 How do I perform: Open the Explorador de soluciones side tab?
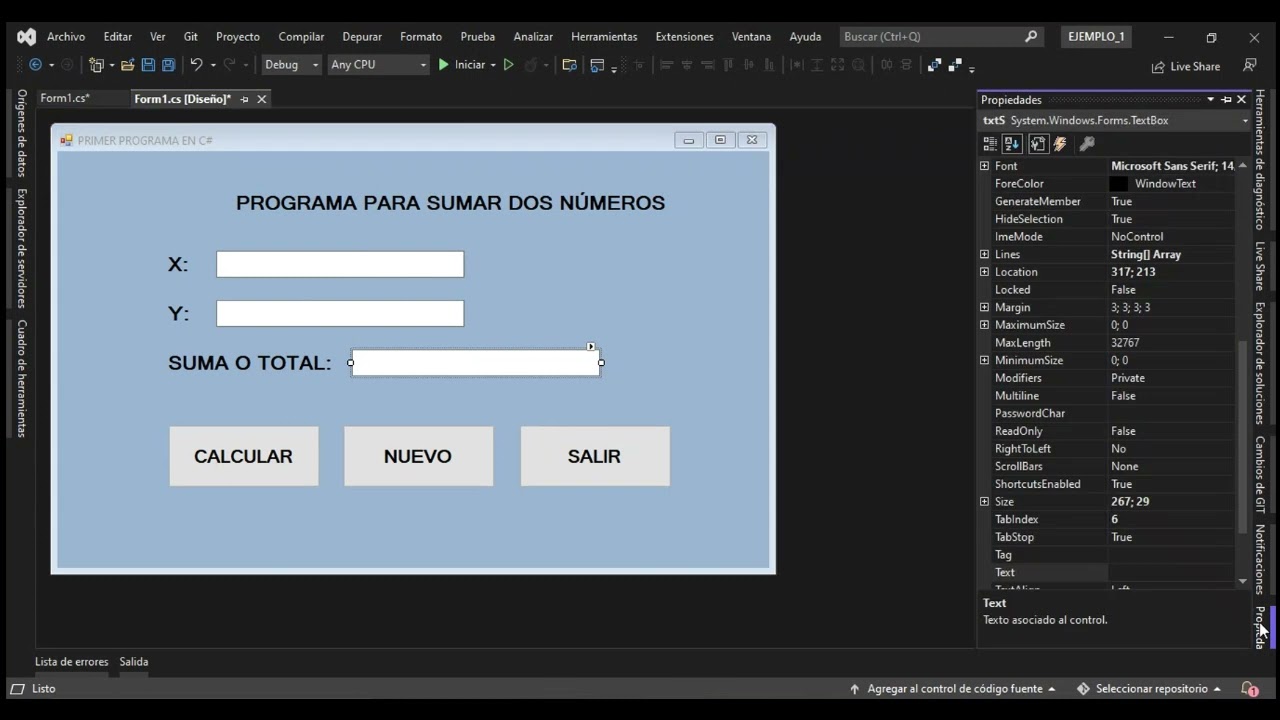click(1260, 364)
